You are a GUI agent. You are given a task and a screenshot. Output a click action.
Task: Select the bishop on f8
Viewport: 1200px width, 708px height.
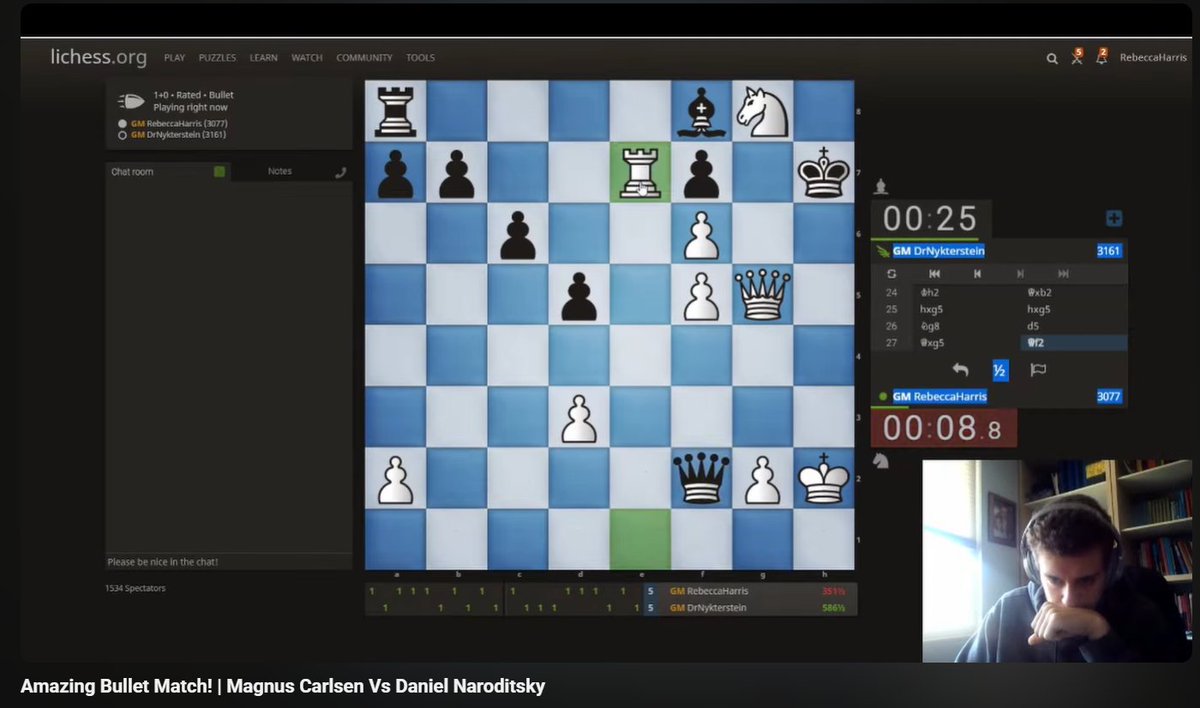[x=702, y=111]
